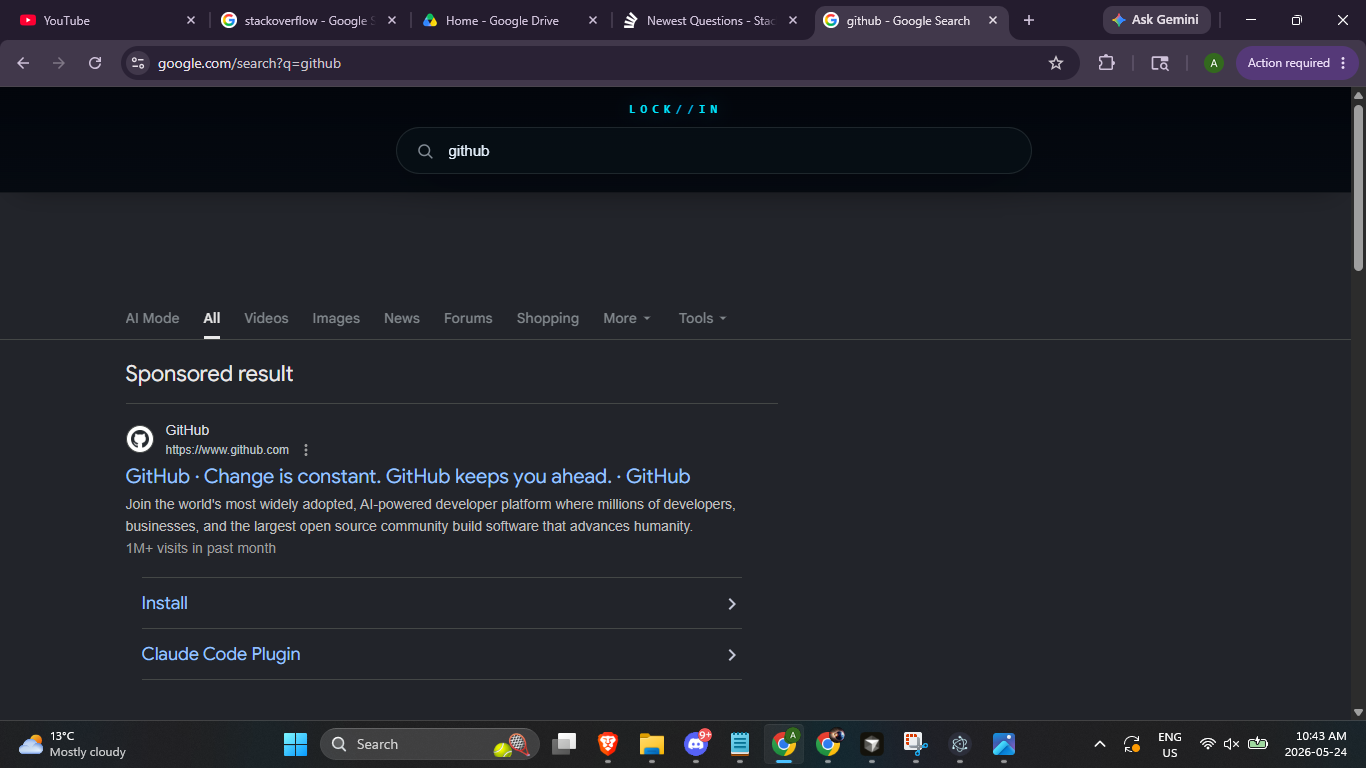Viewport: 1366px width, 768px height.
Task: Click the Windows taskbar Search box
Action: click(x=430, y=744)
